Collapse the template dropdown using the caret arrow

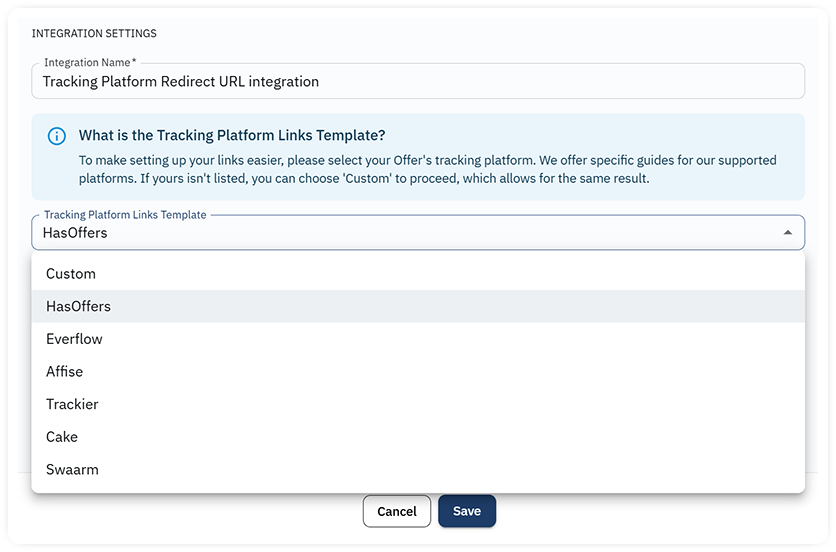coord(787,233)
